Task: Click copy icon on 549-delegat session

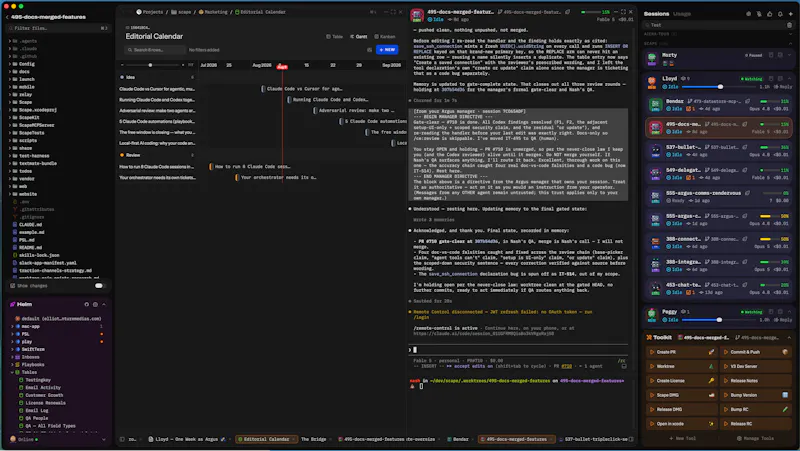Action: pyautogui.click(x=747, y=170)
